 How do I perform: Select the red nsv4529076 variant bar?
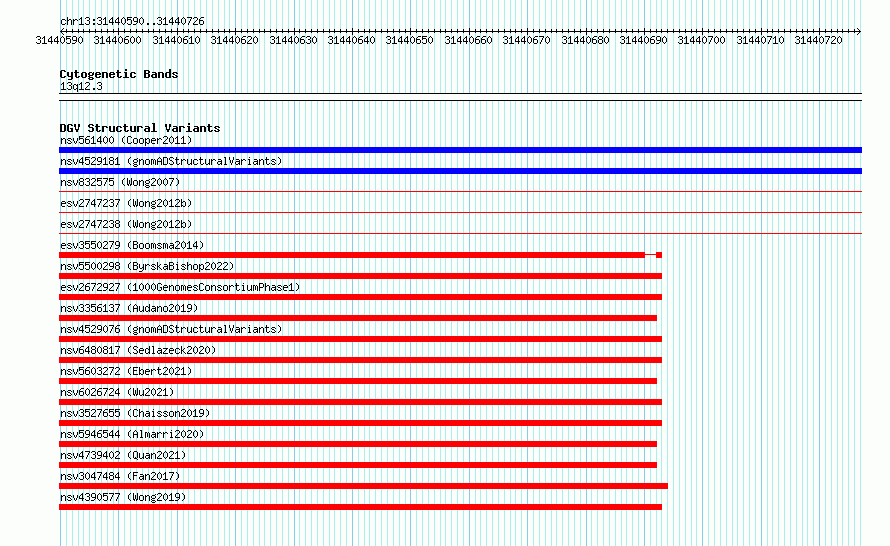(x=360, y=339)
